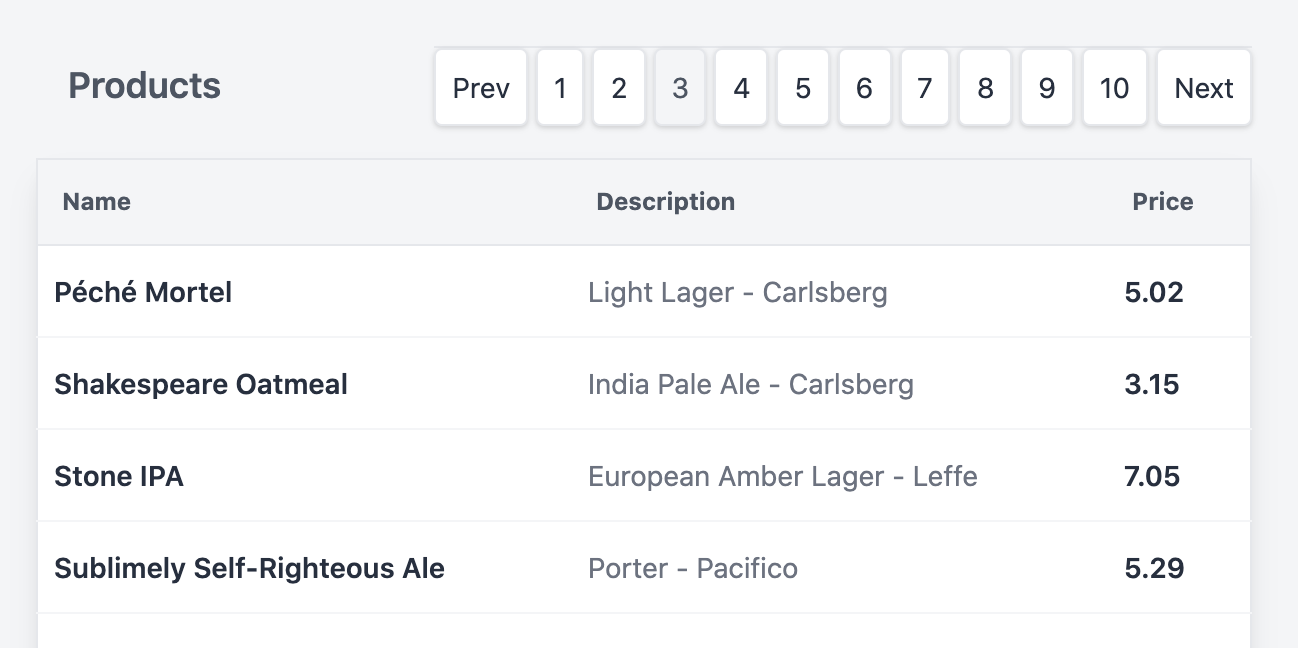Select page 8
The image size is (1298, 648).
coord(985,88)
